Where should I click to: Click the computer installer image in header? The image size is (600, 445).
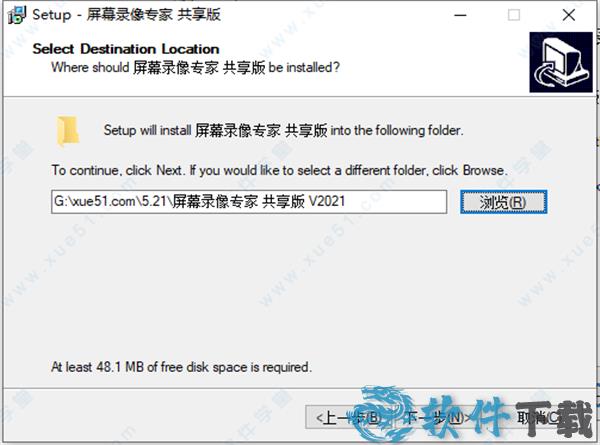(561, 62)
